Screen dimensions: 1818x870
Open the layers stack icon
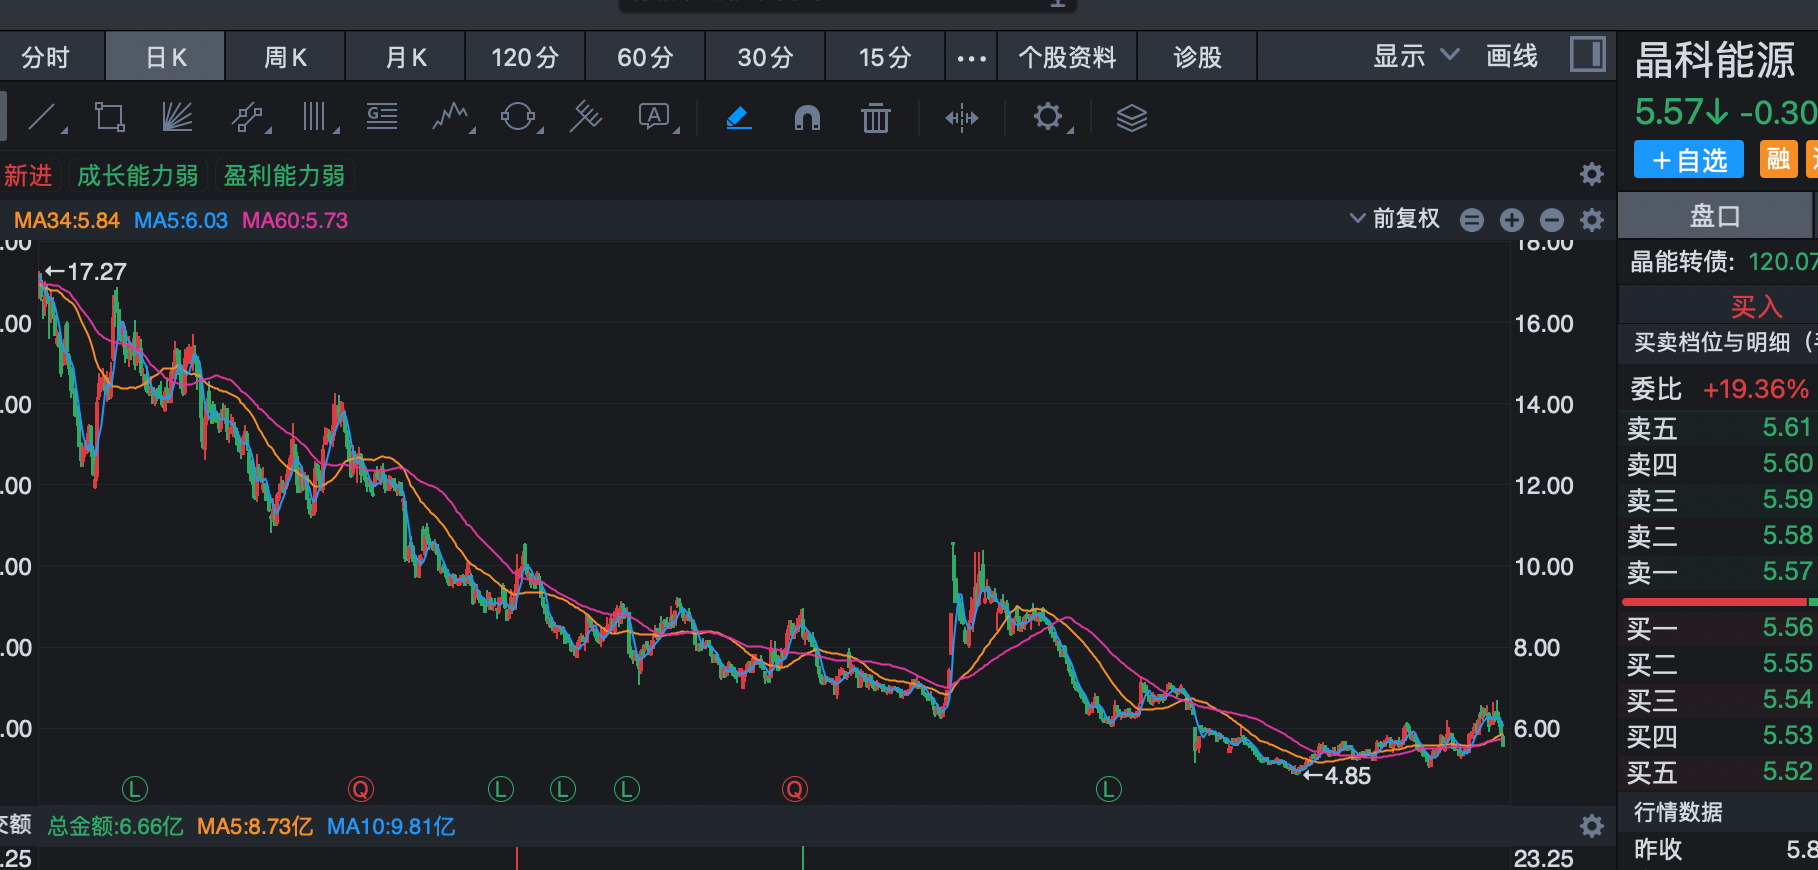pos(1131,118)
